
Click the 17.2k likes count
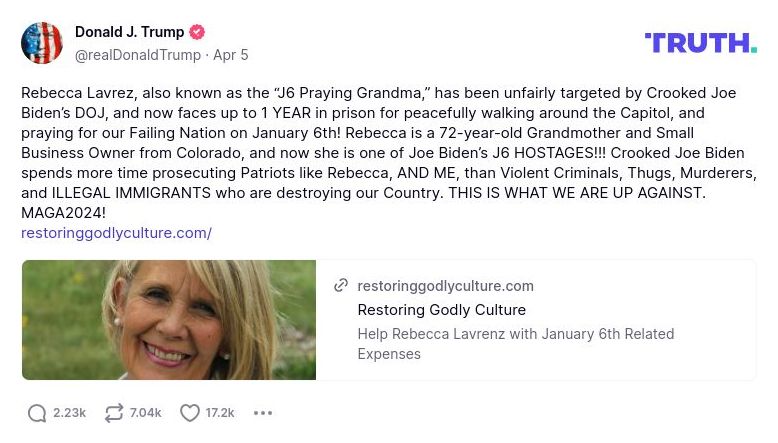pyautogui.click(x=220, y=413)
